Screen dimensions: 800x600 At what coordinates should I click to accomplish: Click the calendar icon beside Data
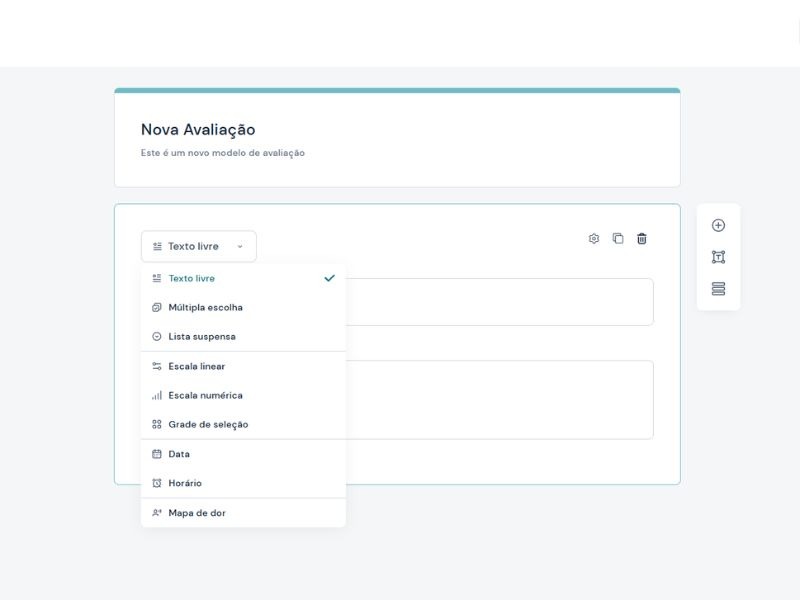[157, 454]
